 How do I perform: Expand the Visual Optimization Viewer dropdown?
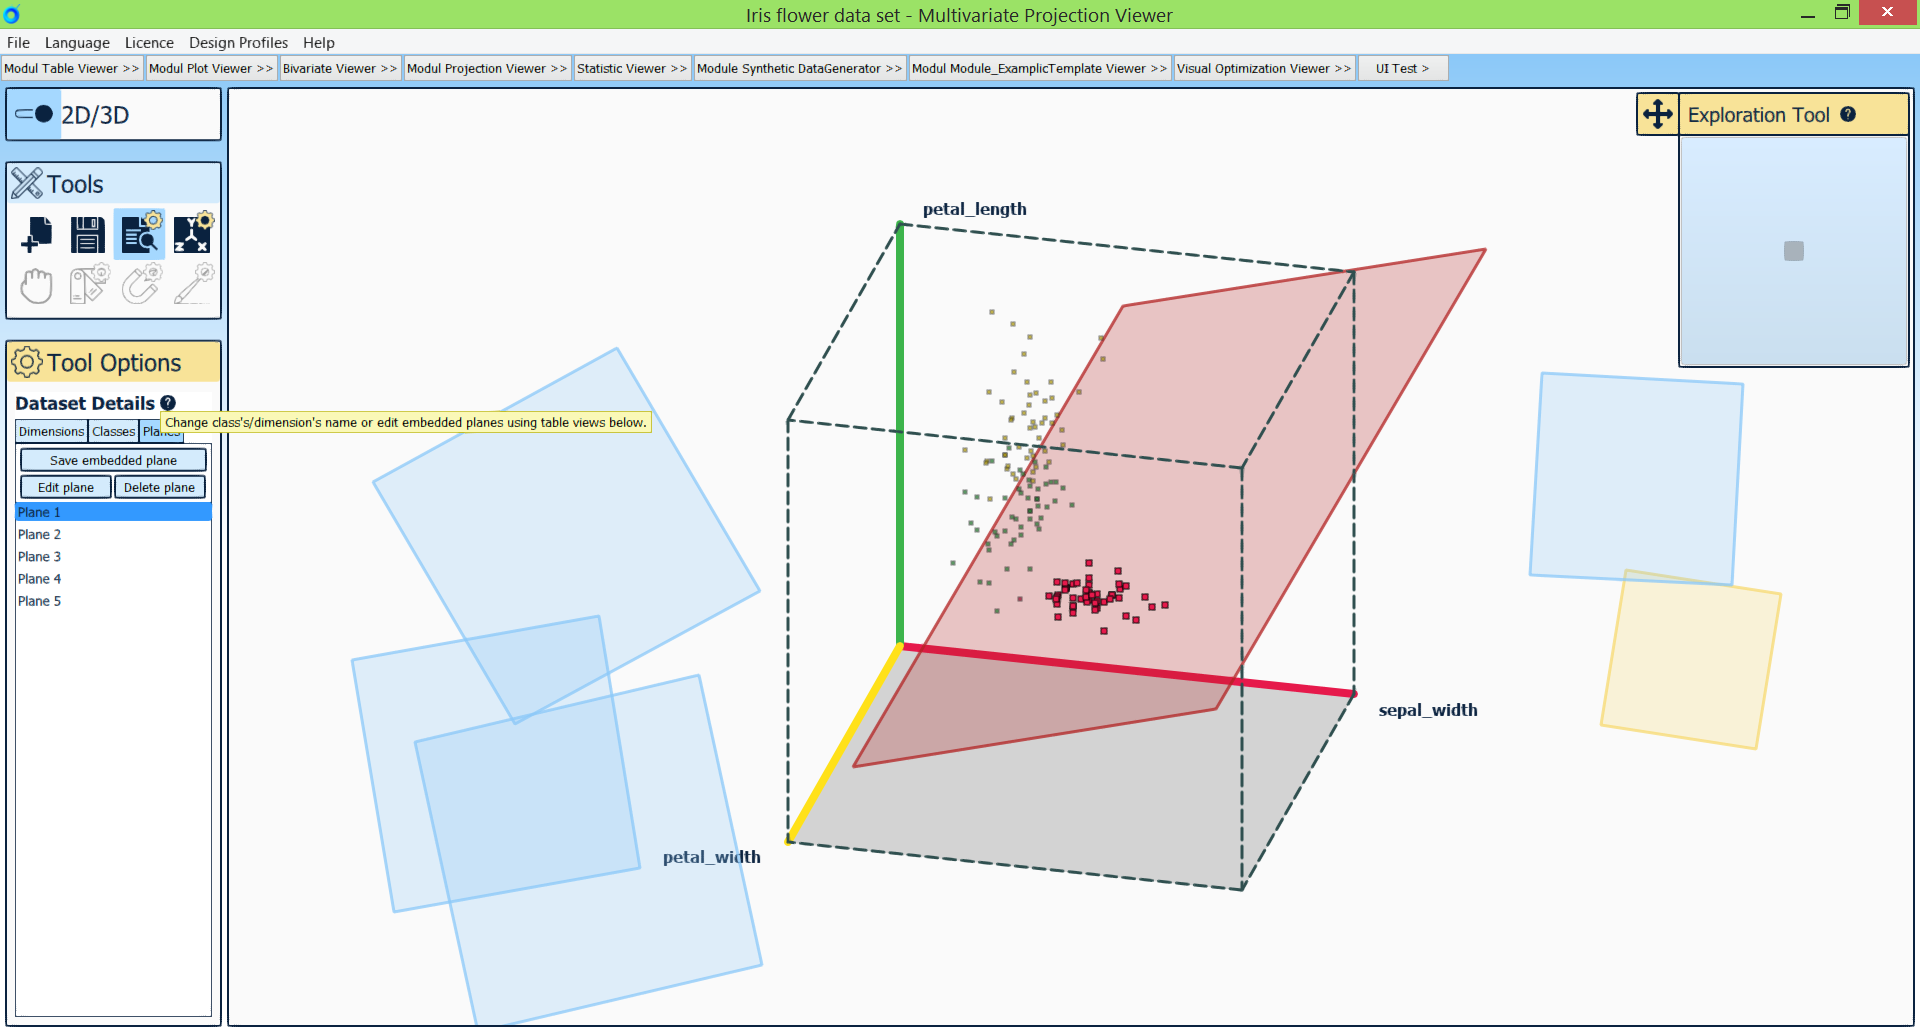coord(1263,69)
